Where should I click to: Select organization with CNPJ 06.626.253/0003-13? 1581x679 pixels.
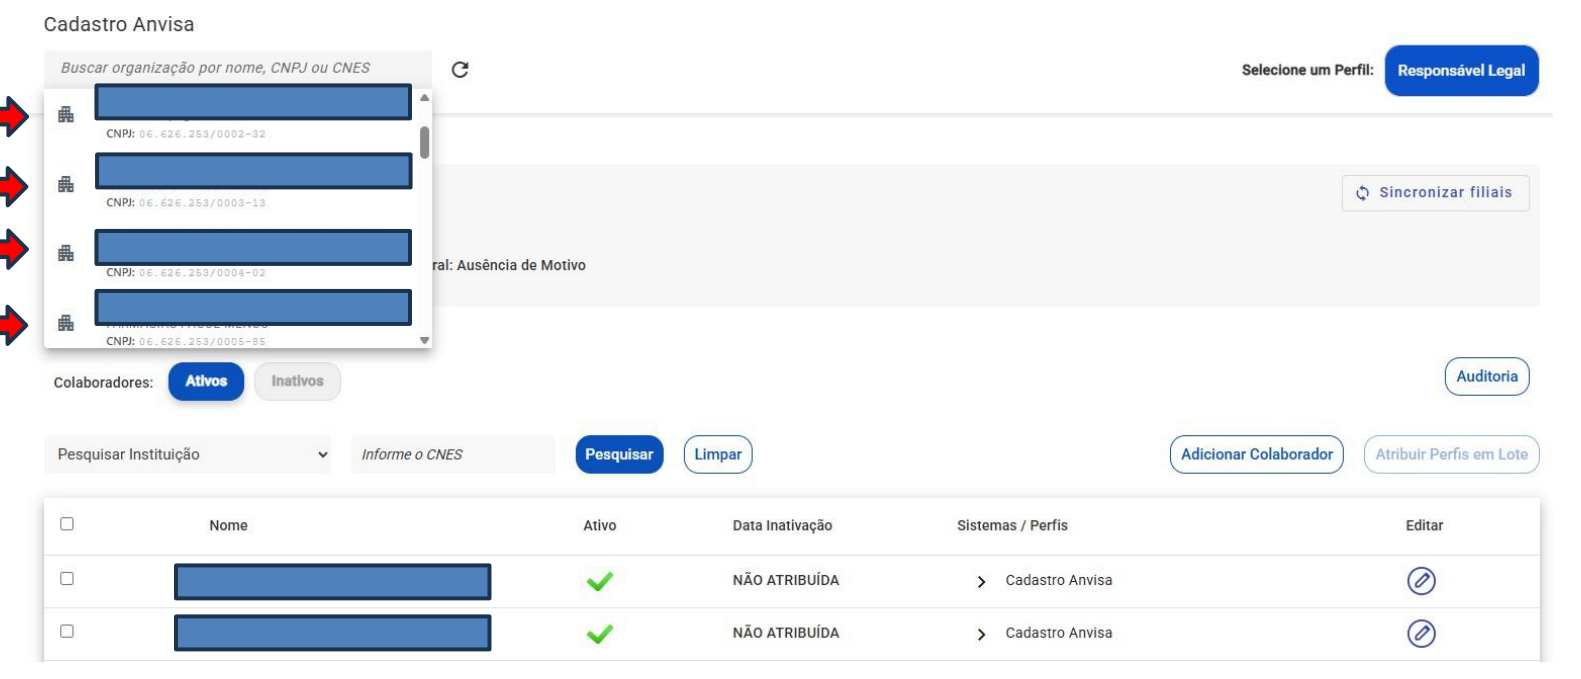231,183
